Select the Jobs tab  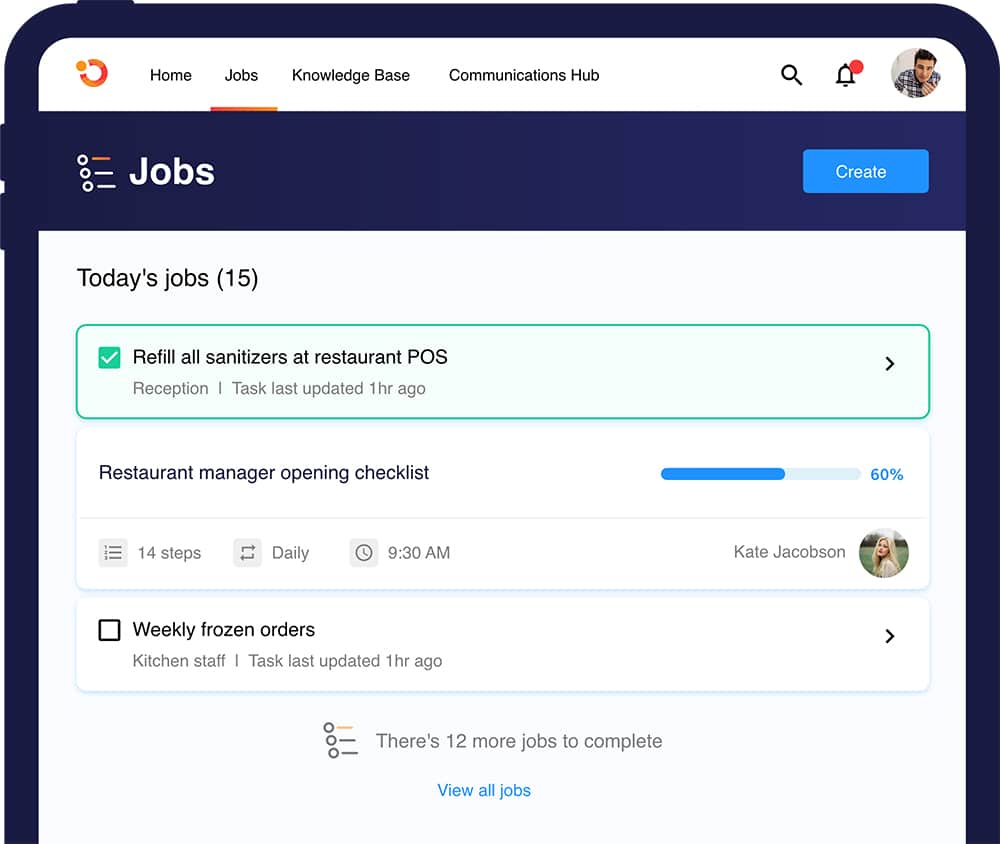tap(241, 75)
